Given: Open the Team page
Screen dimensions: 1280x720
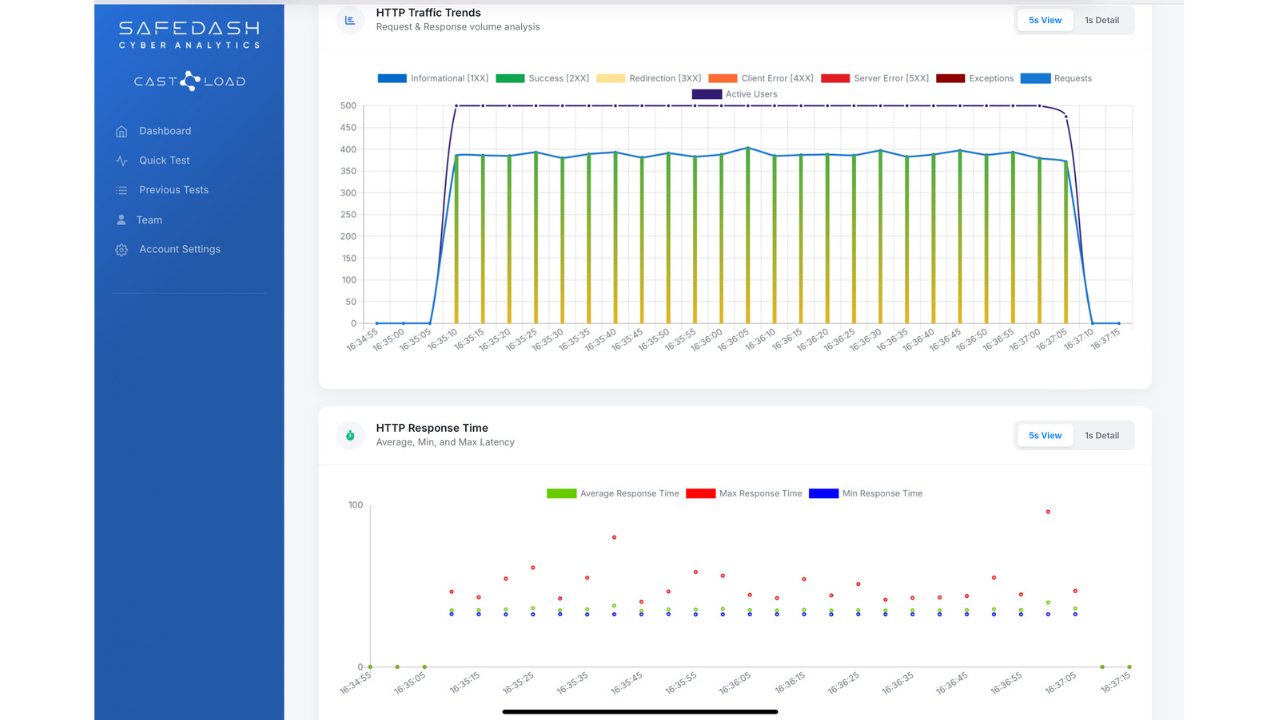Looking at the screenshot, I should tap(150, 220).
